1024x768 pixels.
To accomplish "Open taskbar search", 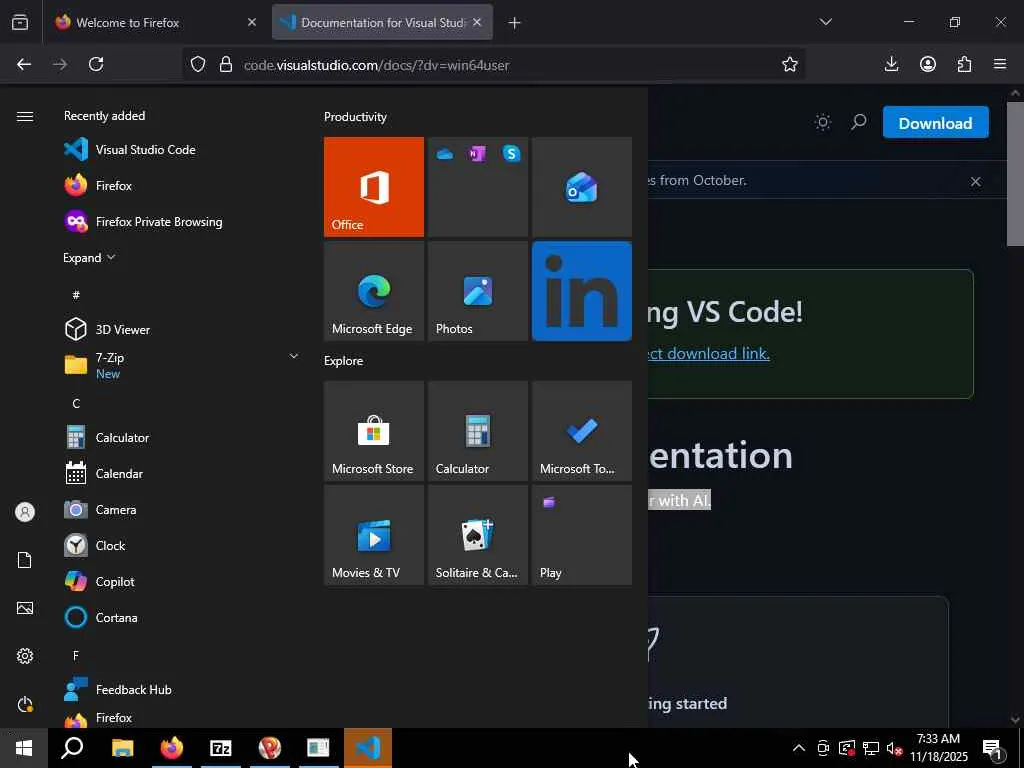I will (x=72, y=748).
